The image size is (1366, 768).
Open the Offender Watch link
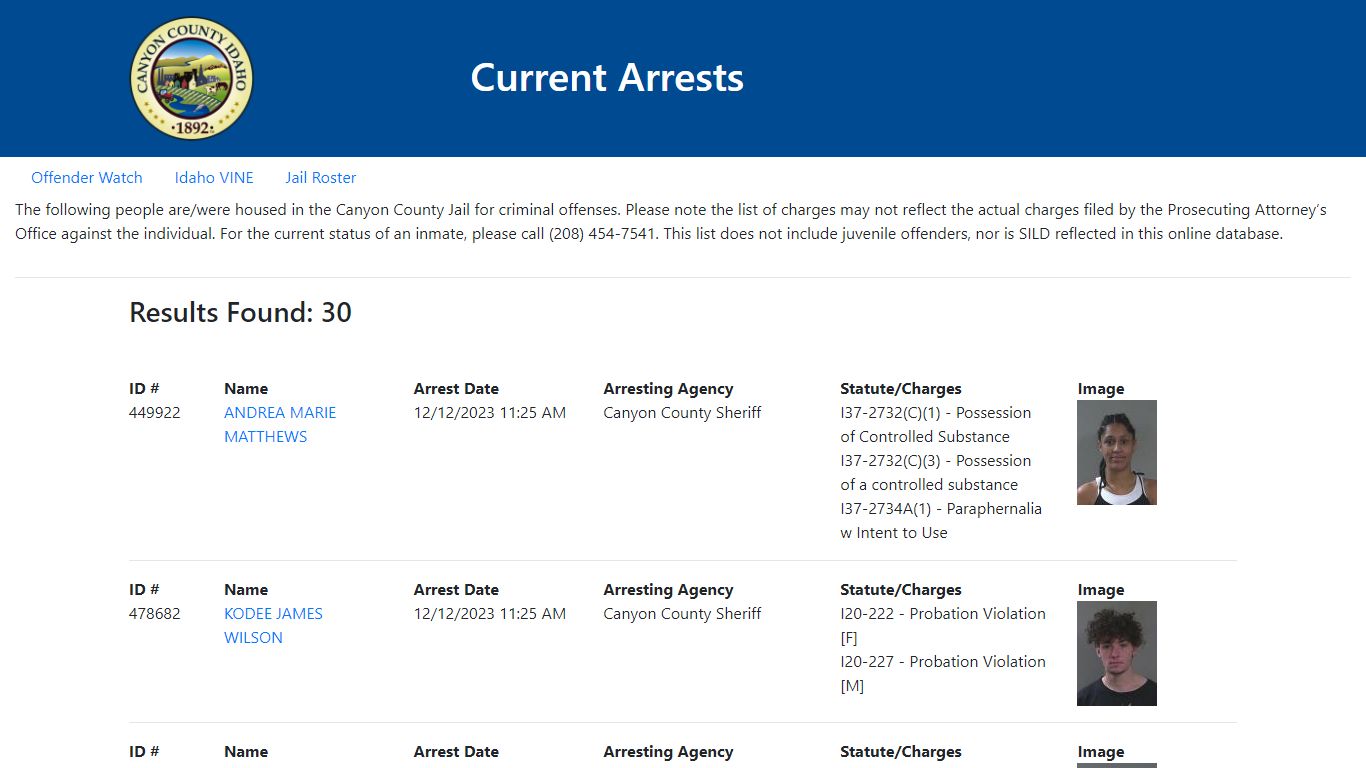coord(87,178)
